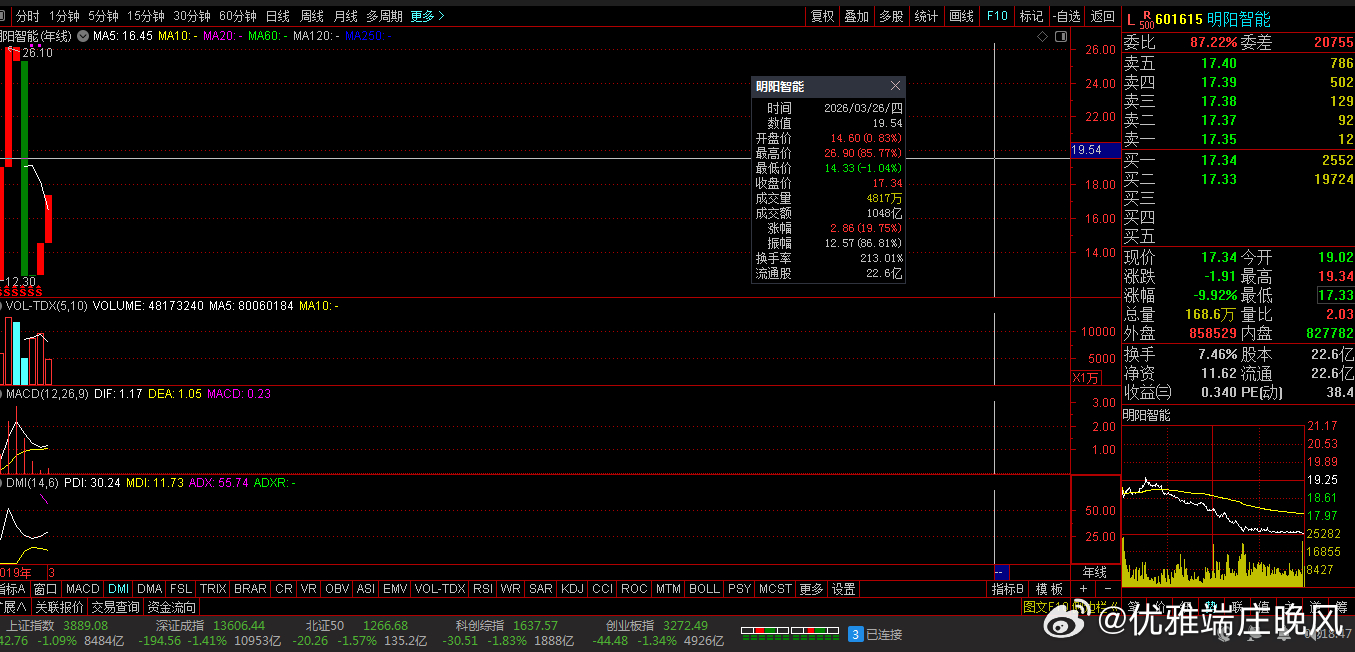Select the KDJ indicator tab
The height and width of the screenshot is (652, 1355).
pyautogui.click(x=572, y=589)
